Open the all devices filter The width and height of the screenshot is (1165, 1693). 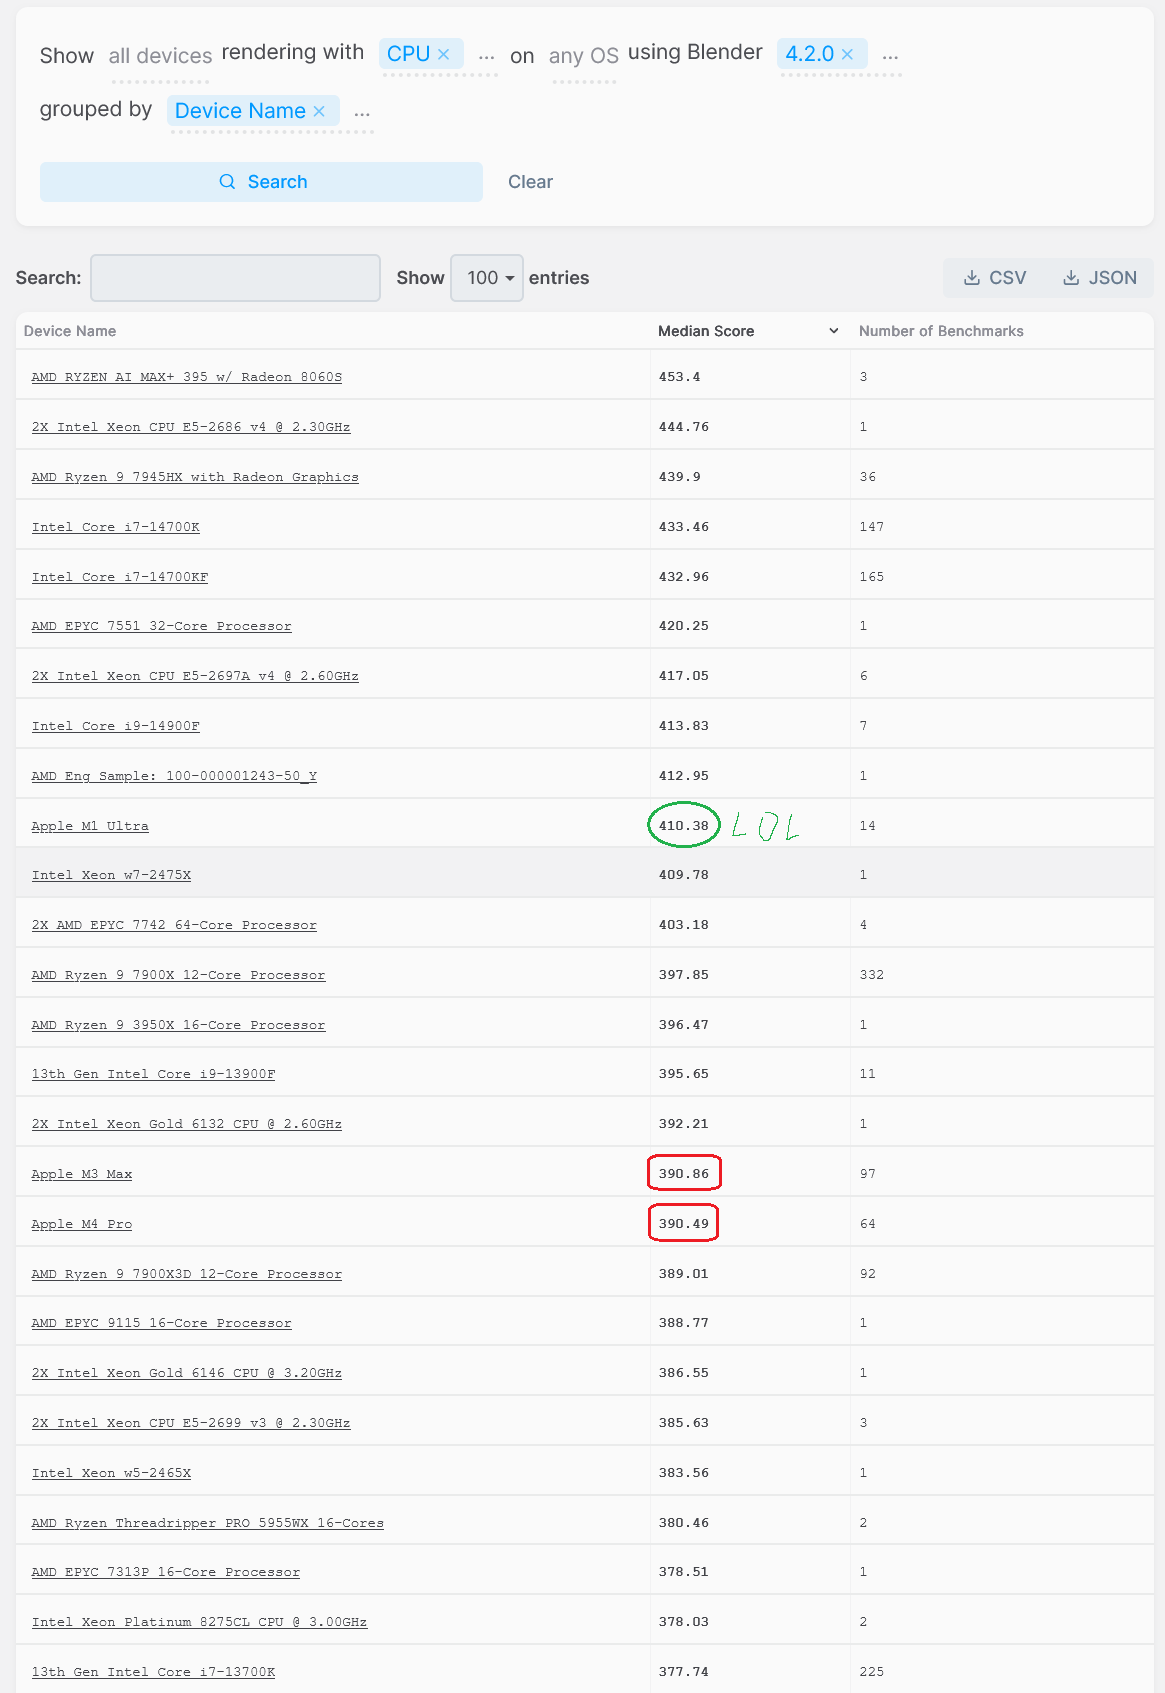pos(160,56)
